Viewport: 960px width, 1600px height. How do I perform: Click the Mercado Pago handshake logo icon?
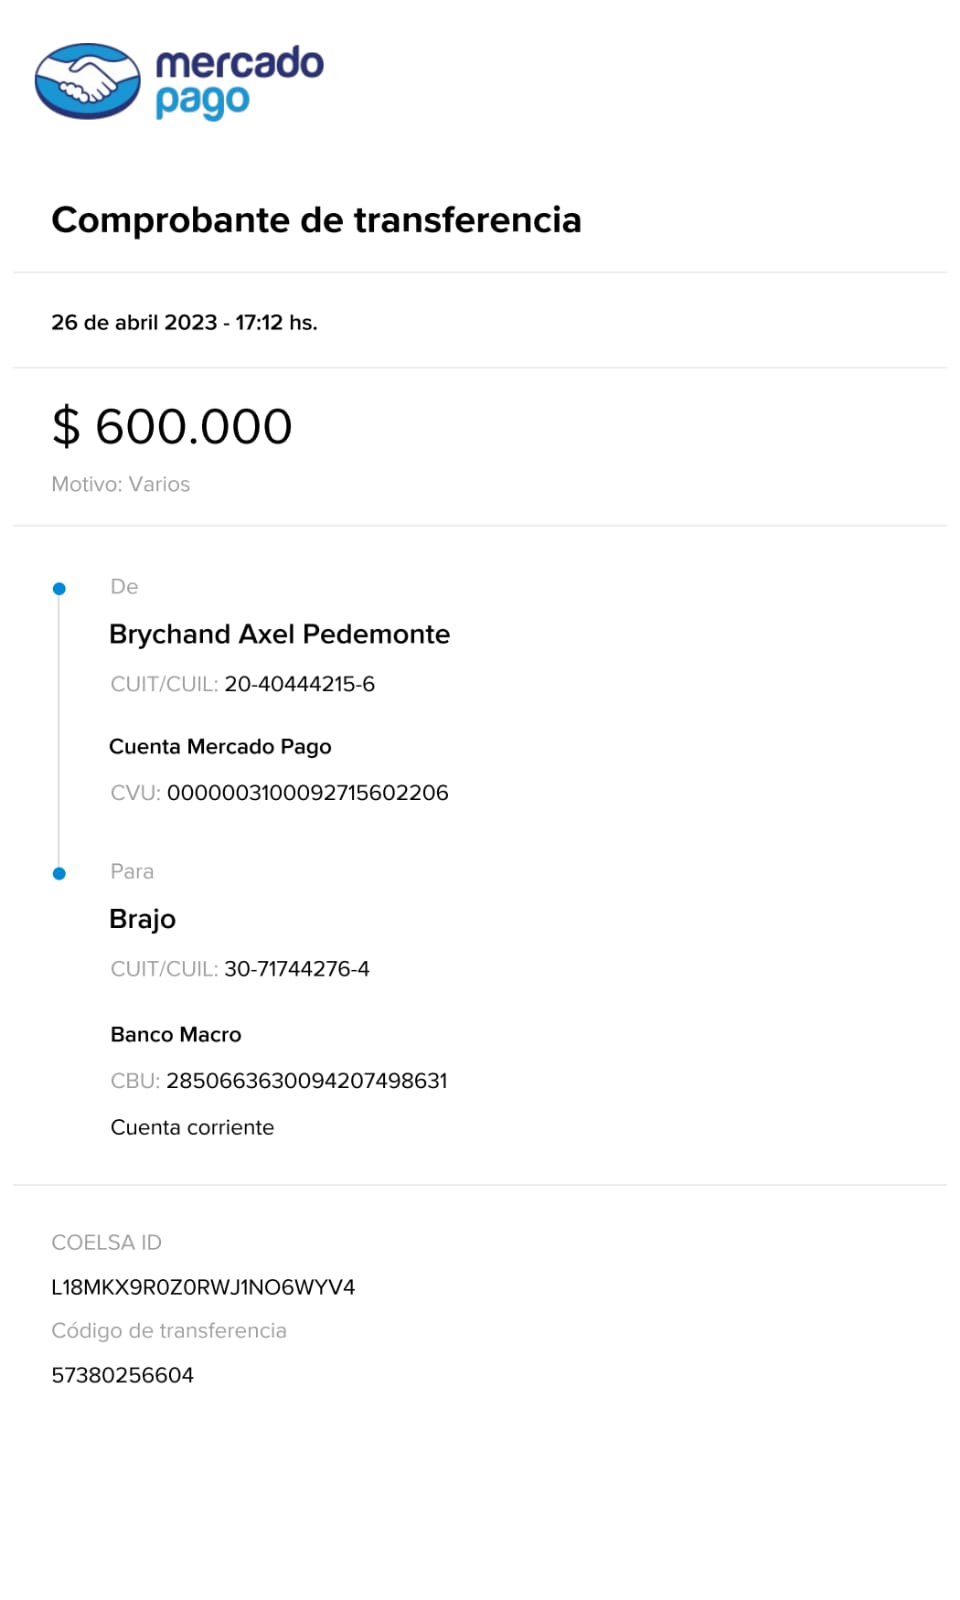88,81
